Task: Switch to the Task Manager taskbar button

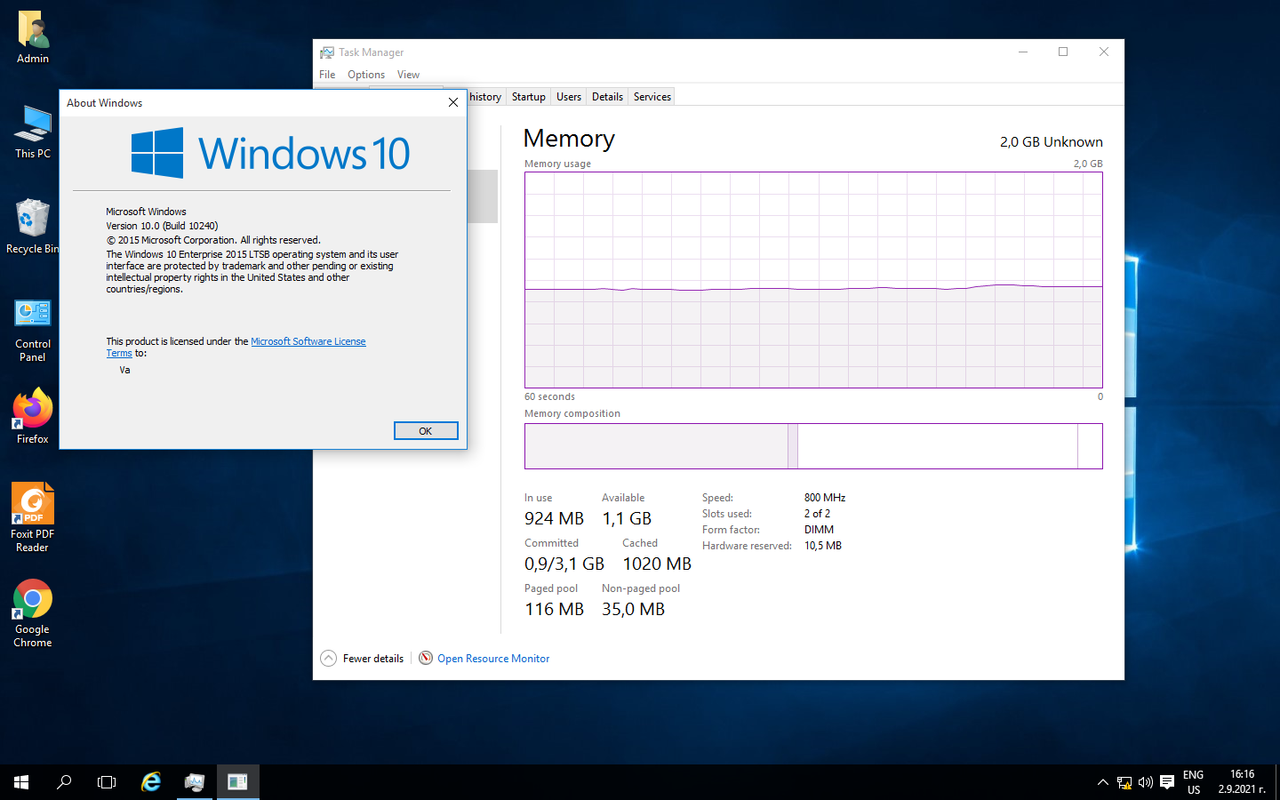Action: pyautogui.click(x=195, y=782)
